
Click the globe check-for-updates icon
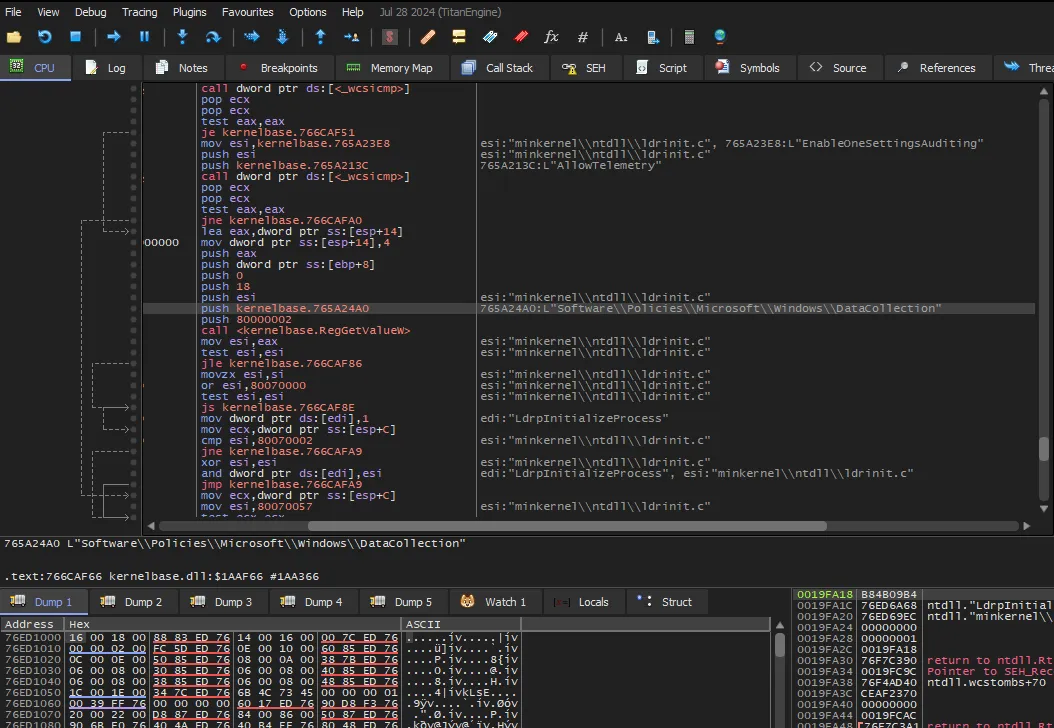tap(720, 37)
